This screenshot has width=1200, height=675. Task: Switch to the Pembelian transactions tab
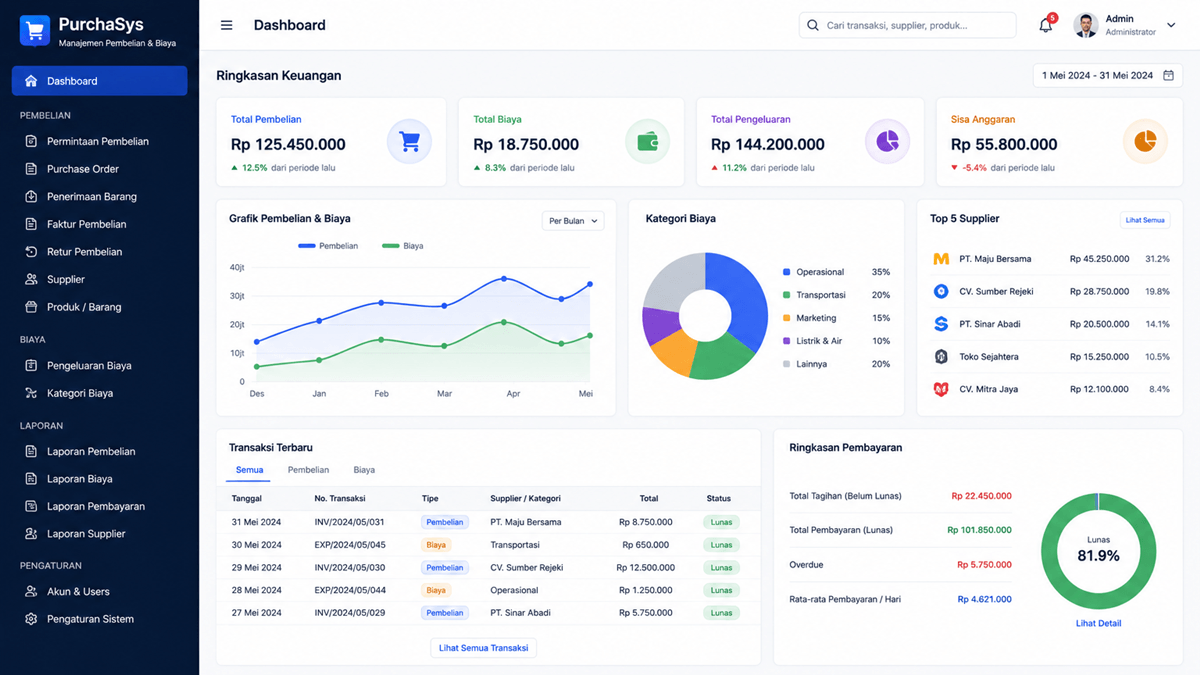click(308, 470)
